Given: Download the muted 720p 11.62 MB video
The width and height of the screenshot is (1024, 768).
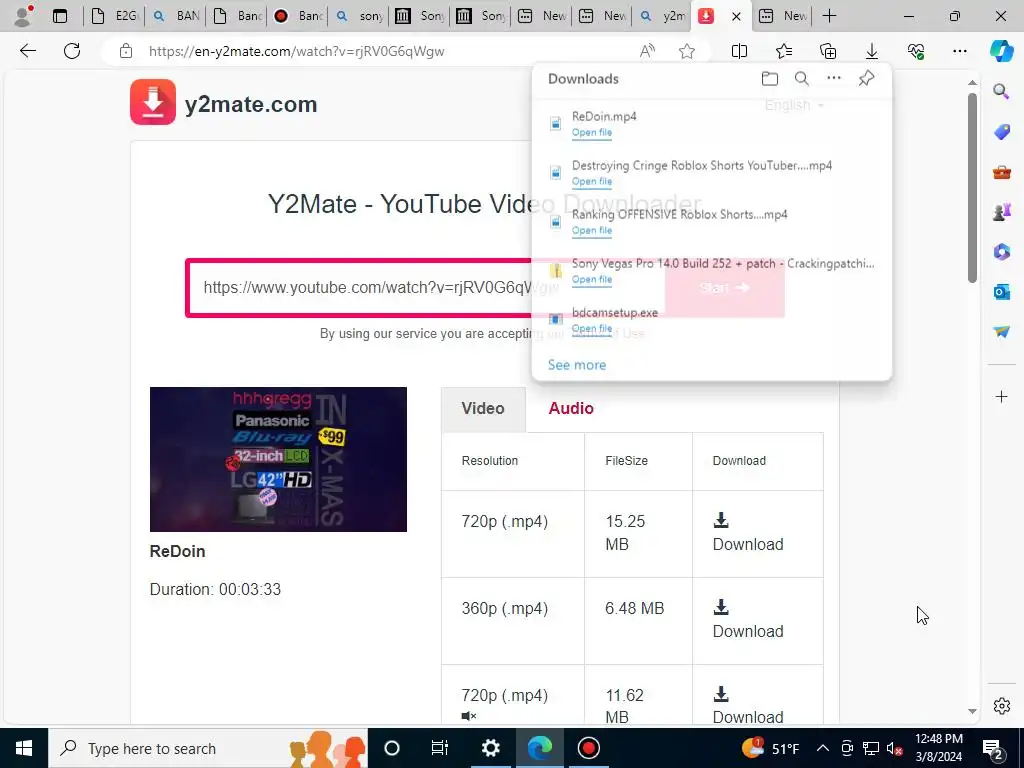Looking at the screenshot, I should (x=748, y=705).
